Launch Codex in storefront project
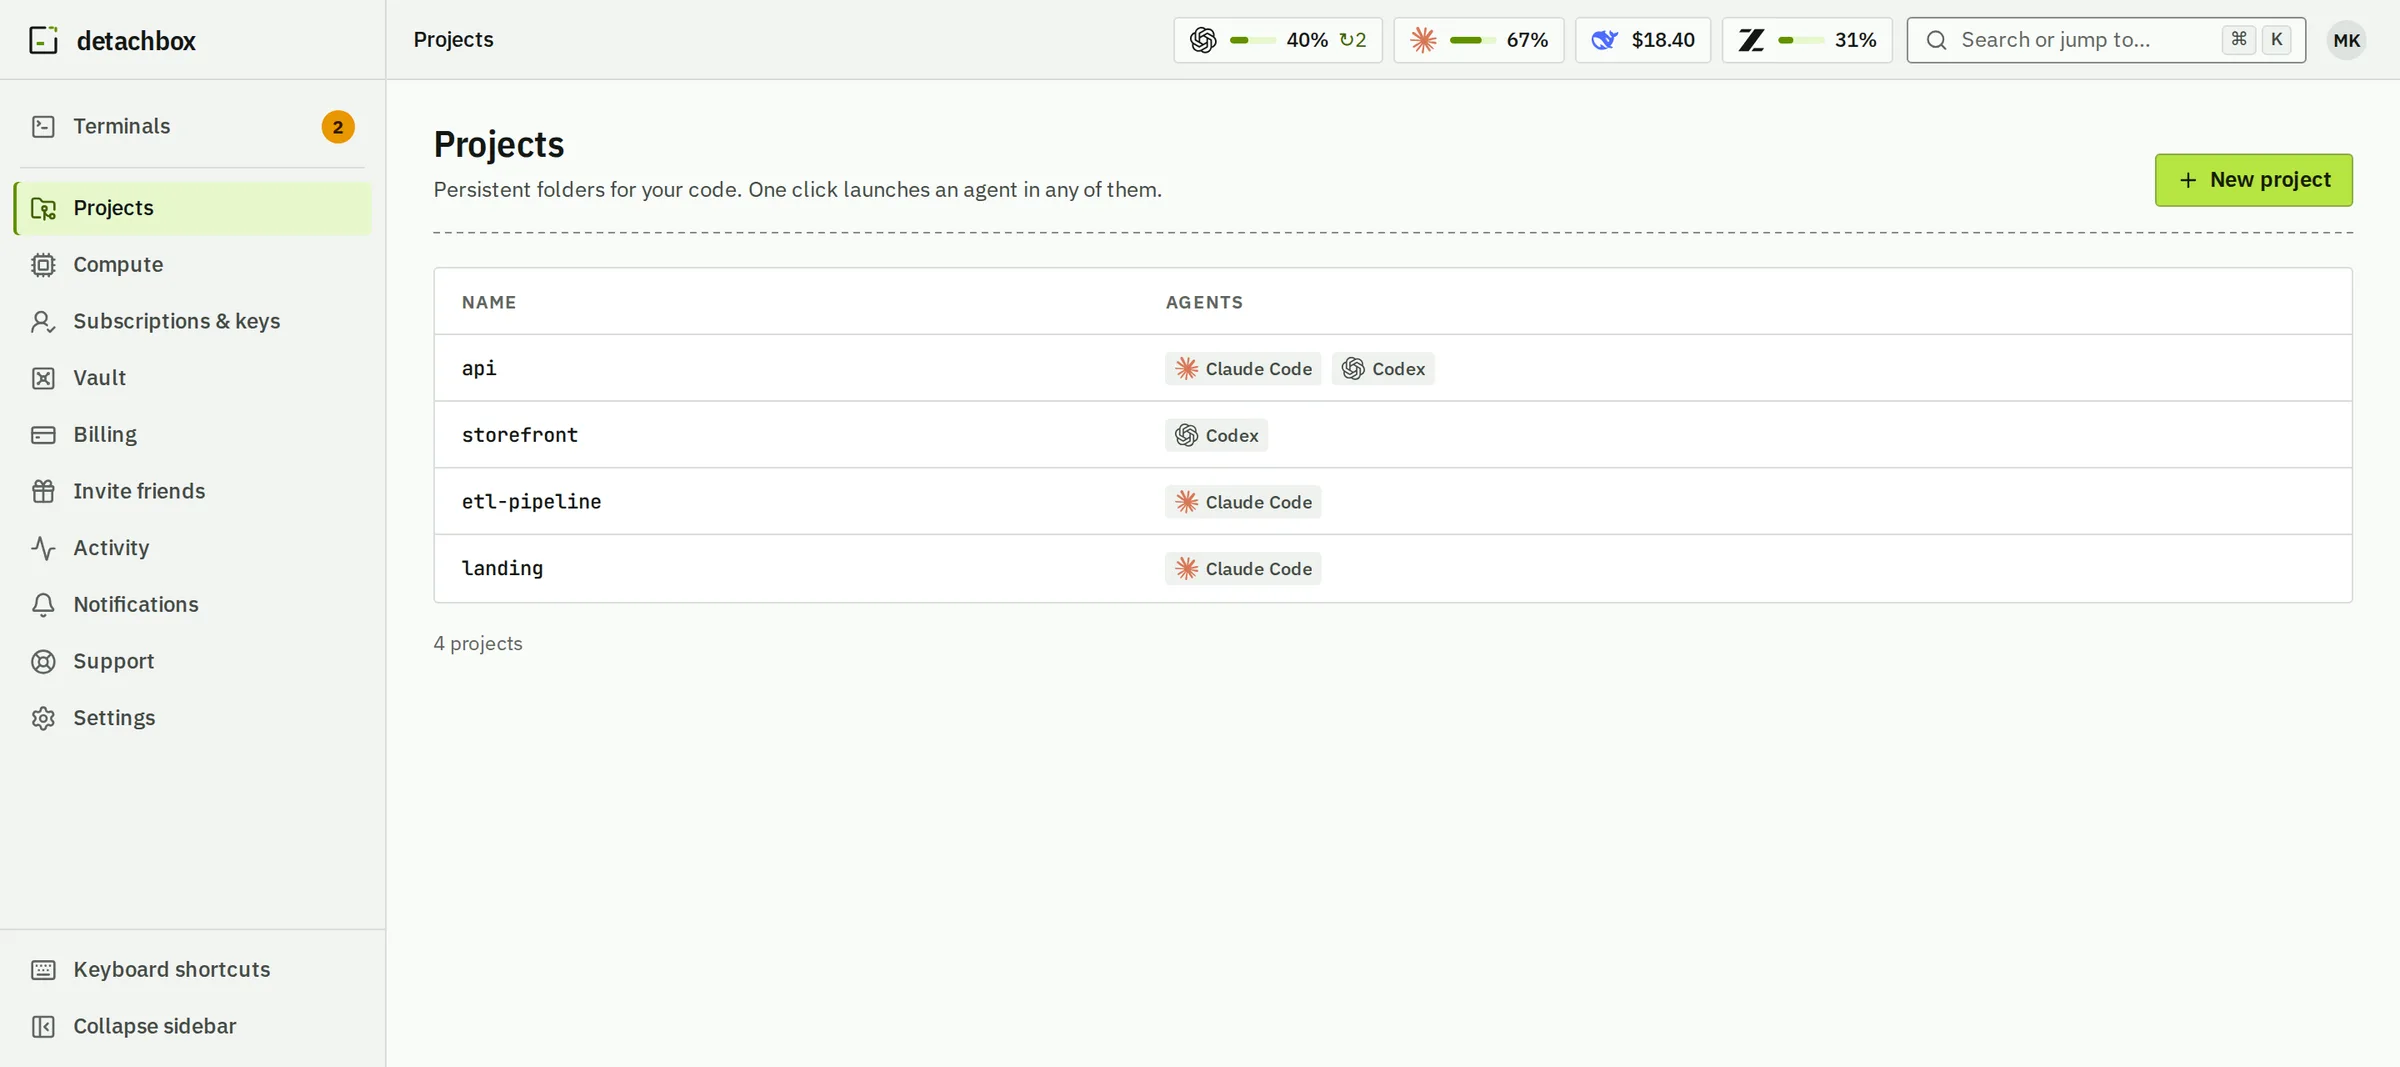 click(1216, 435)
